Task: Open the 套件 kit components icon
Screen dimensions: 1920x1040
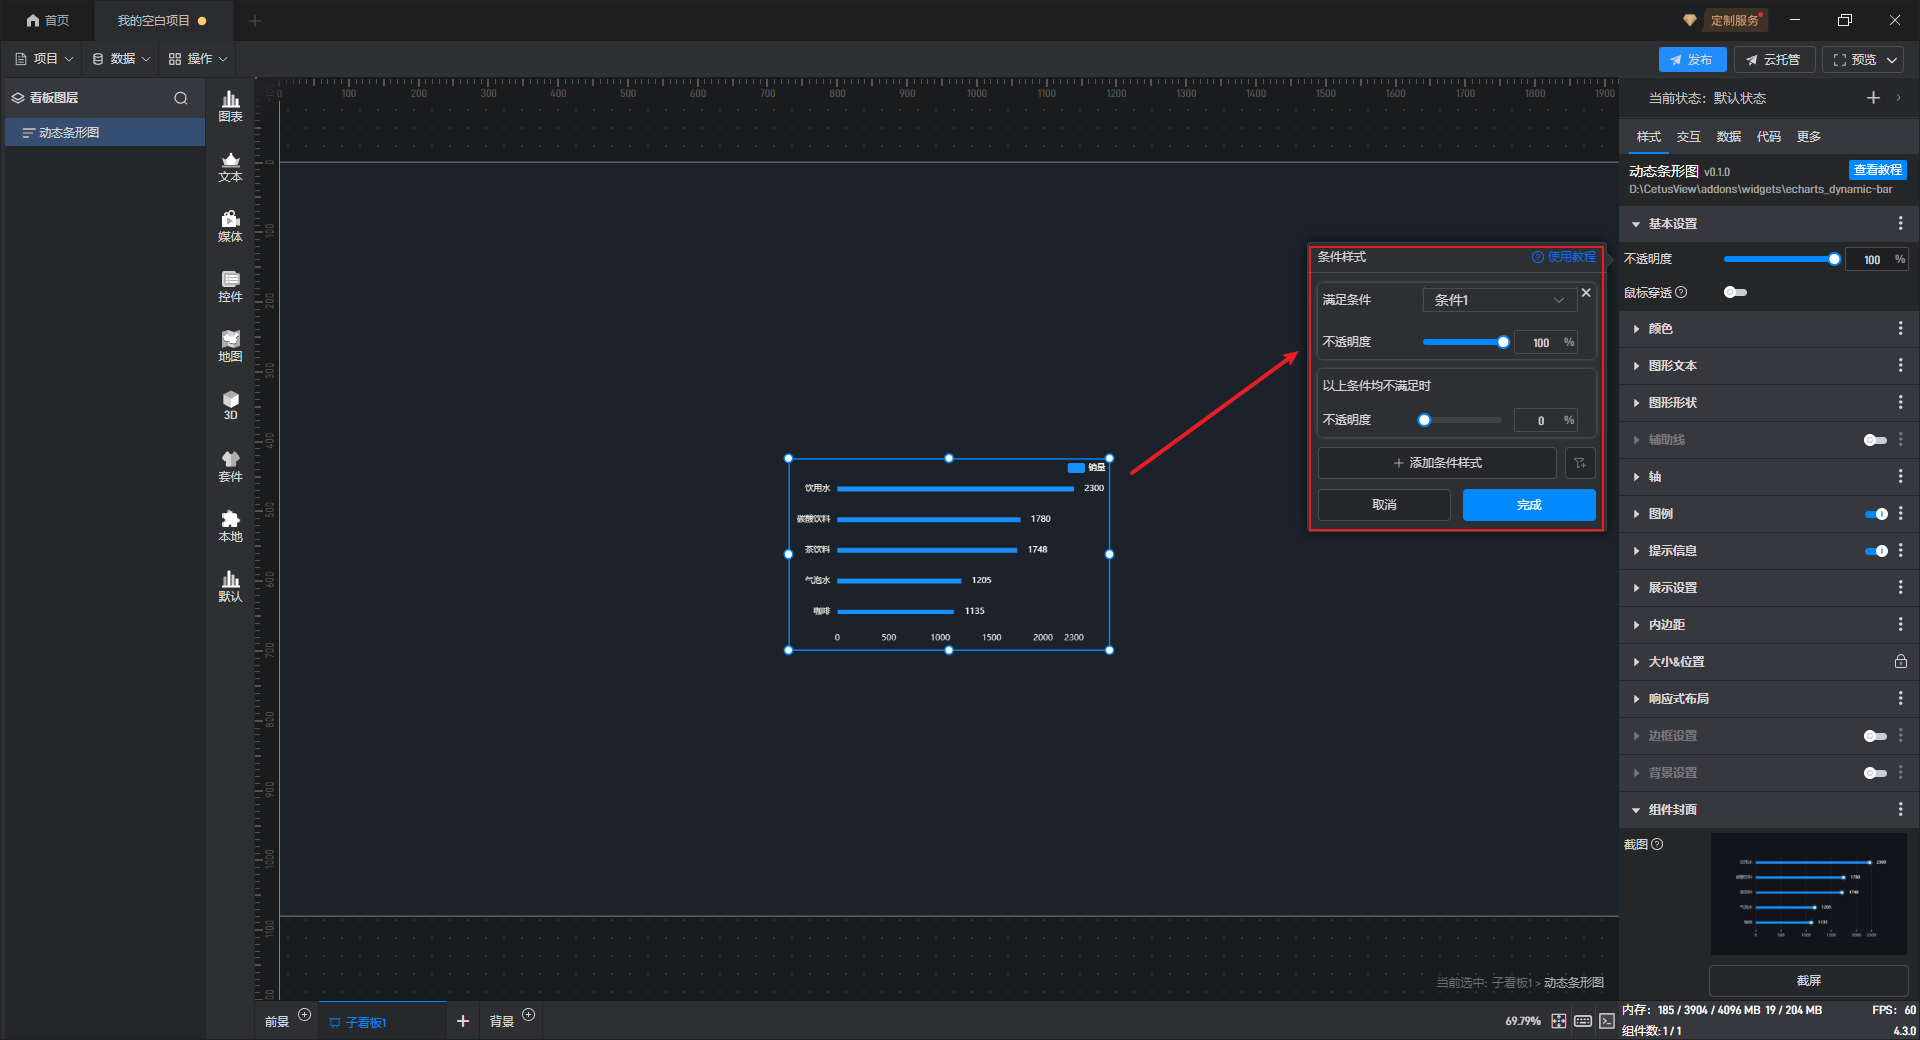Action: (230, 466)
